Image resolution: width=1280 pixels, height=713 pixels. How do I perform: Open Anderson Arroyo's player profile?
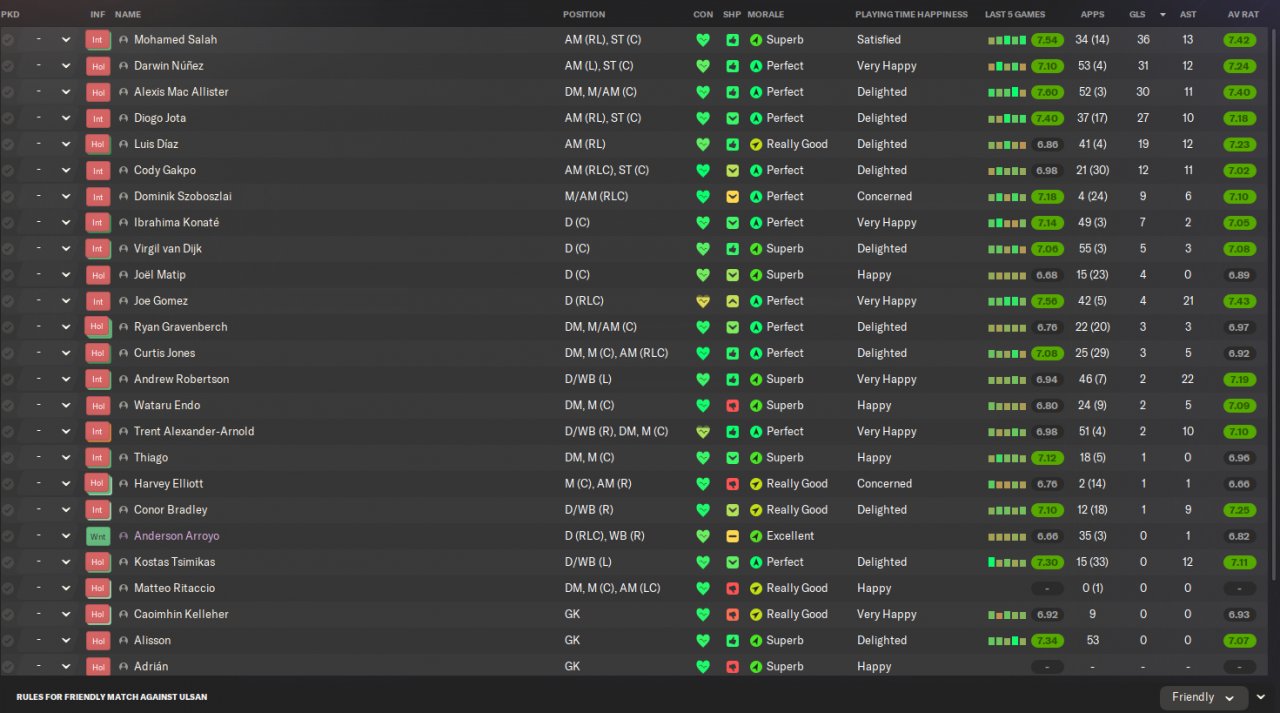click(177, 536)
